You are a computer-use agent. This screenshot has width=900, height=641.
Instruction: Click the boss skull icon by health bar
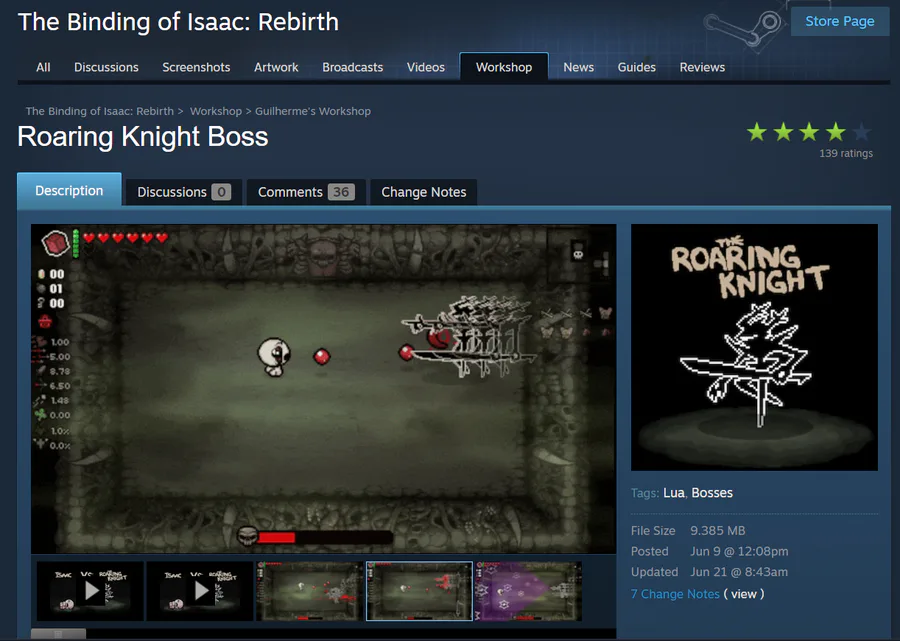coord(247,537)
